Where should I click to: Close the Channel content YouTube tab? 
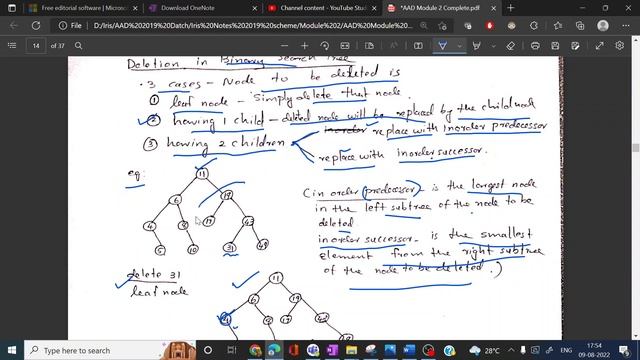[x=374, y=8]
